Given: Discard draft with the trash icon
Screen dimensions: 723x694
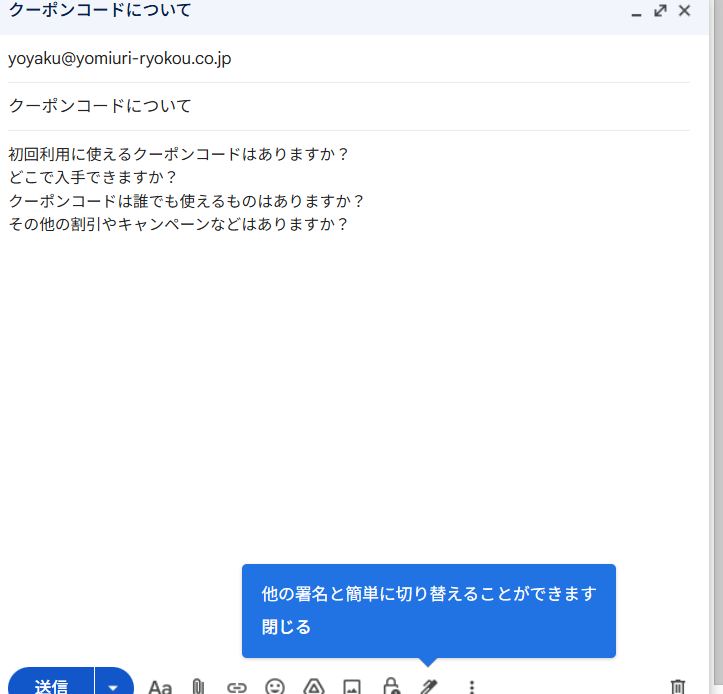Looking at the screenshot, I should tap(677, 687).
